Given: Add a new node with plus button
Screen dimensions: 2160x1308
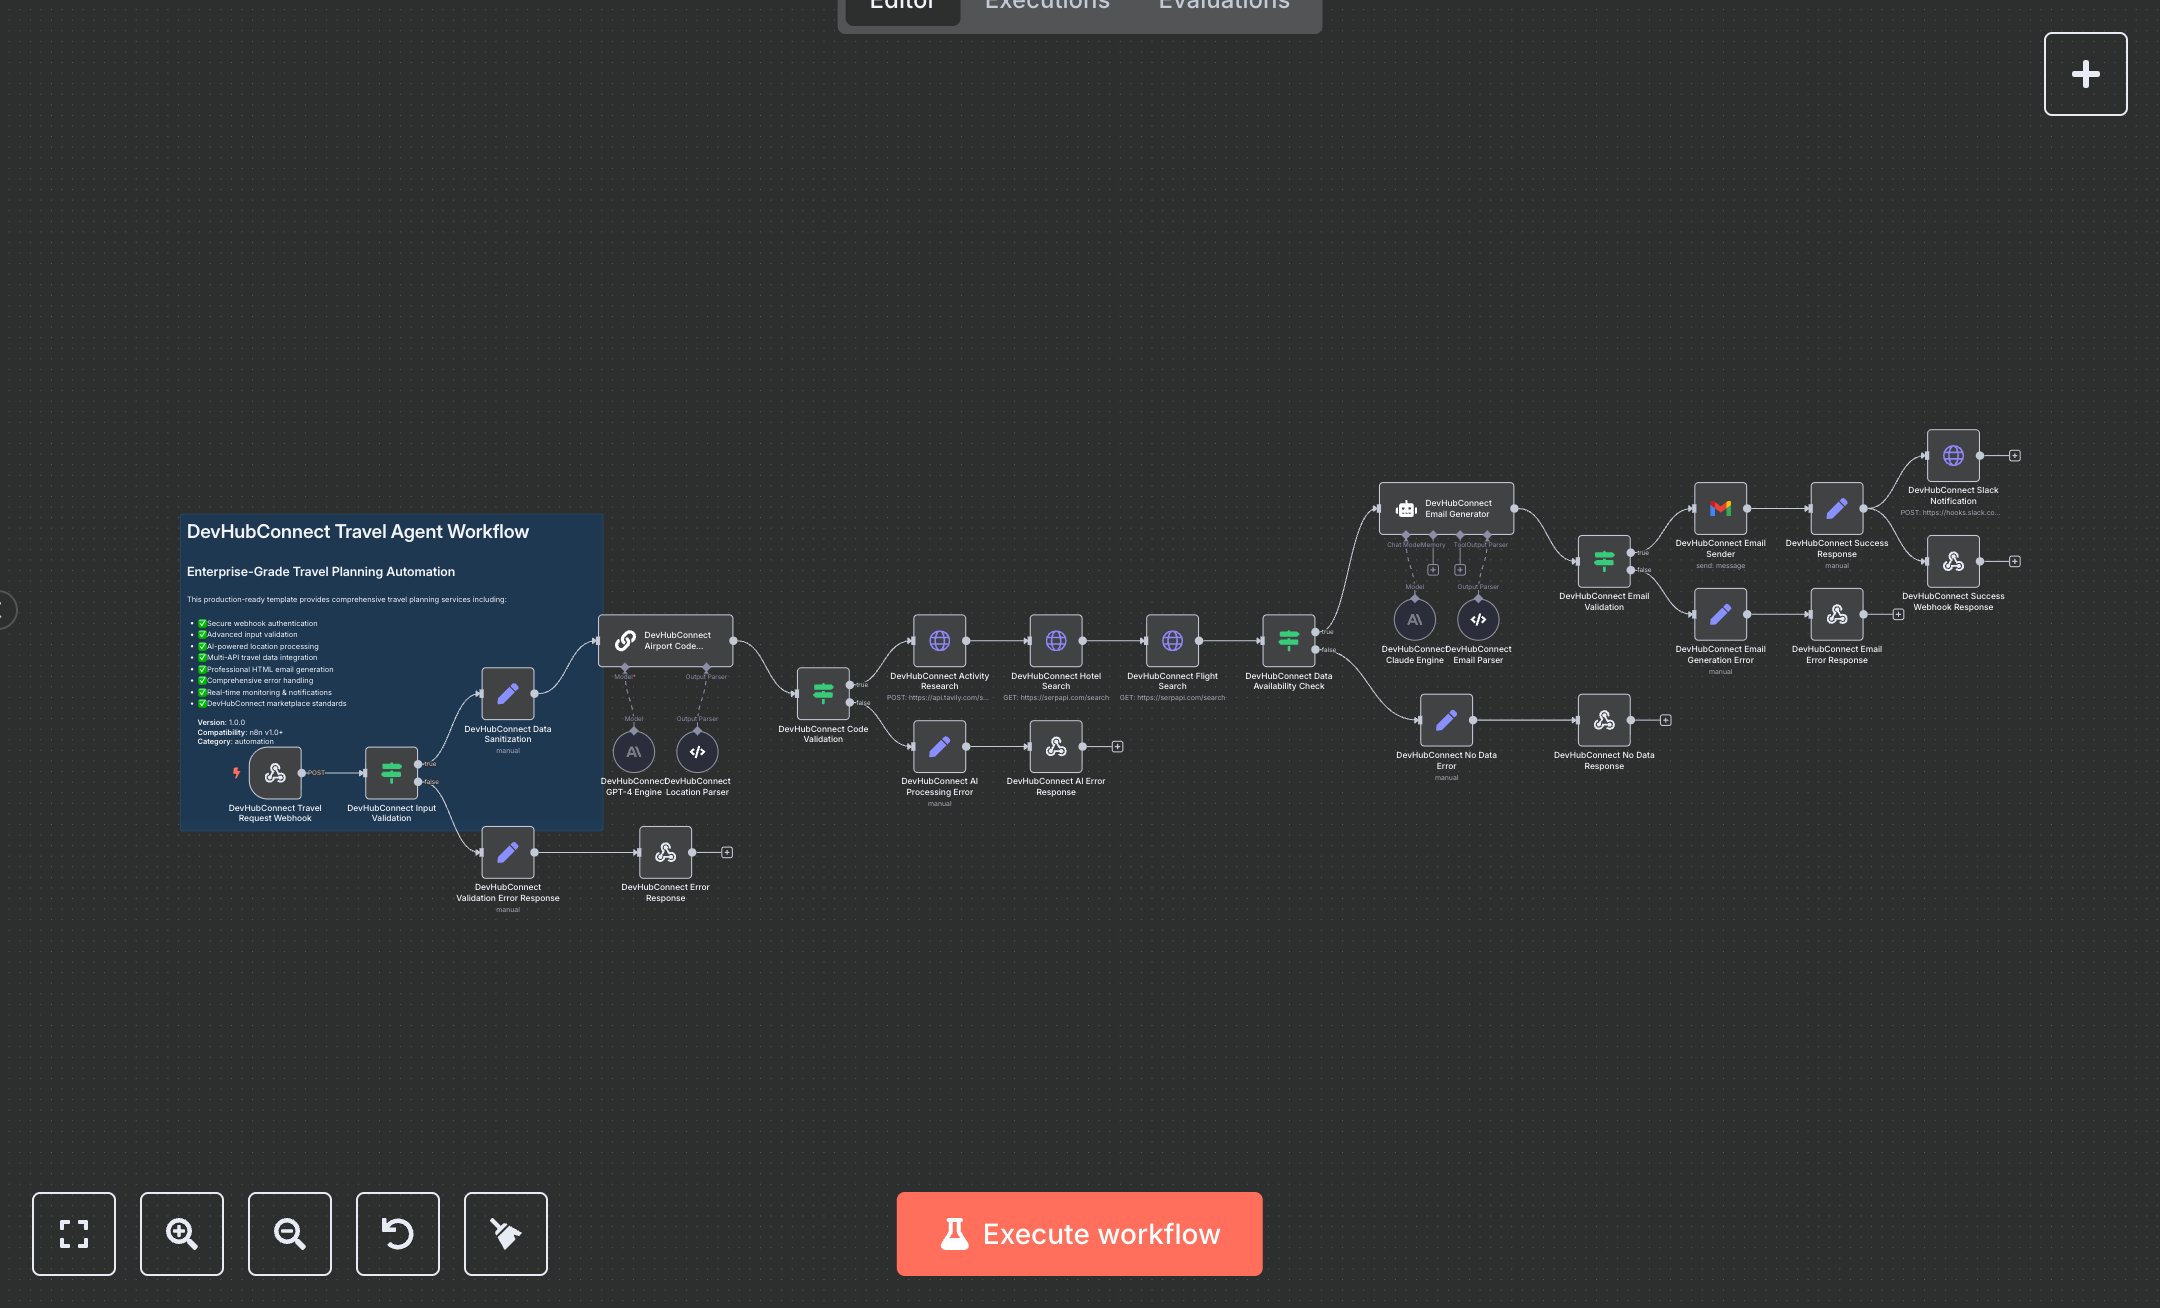Looking at the screenshot, I should (2085, 74).
